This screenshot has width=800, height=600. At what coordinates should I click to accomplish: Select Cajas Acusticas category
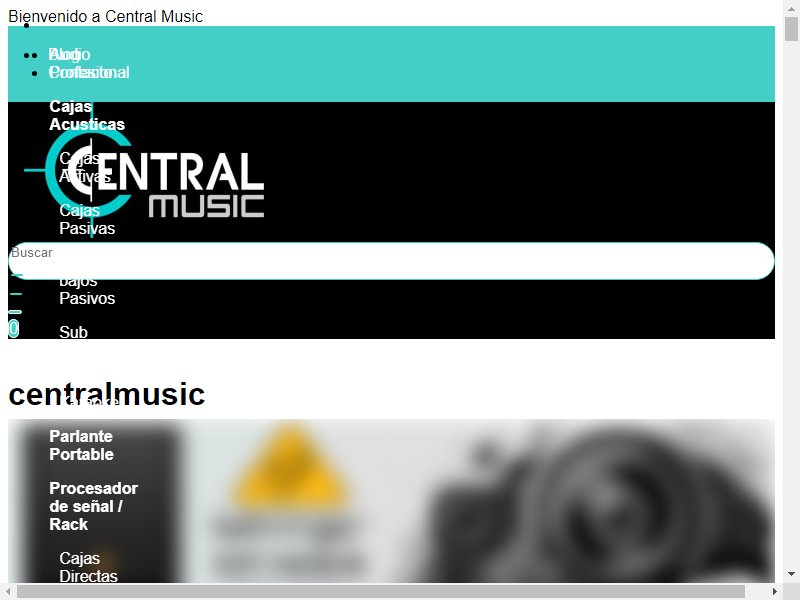tap(87, 115)
